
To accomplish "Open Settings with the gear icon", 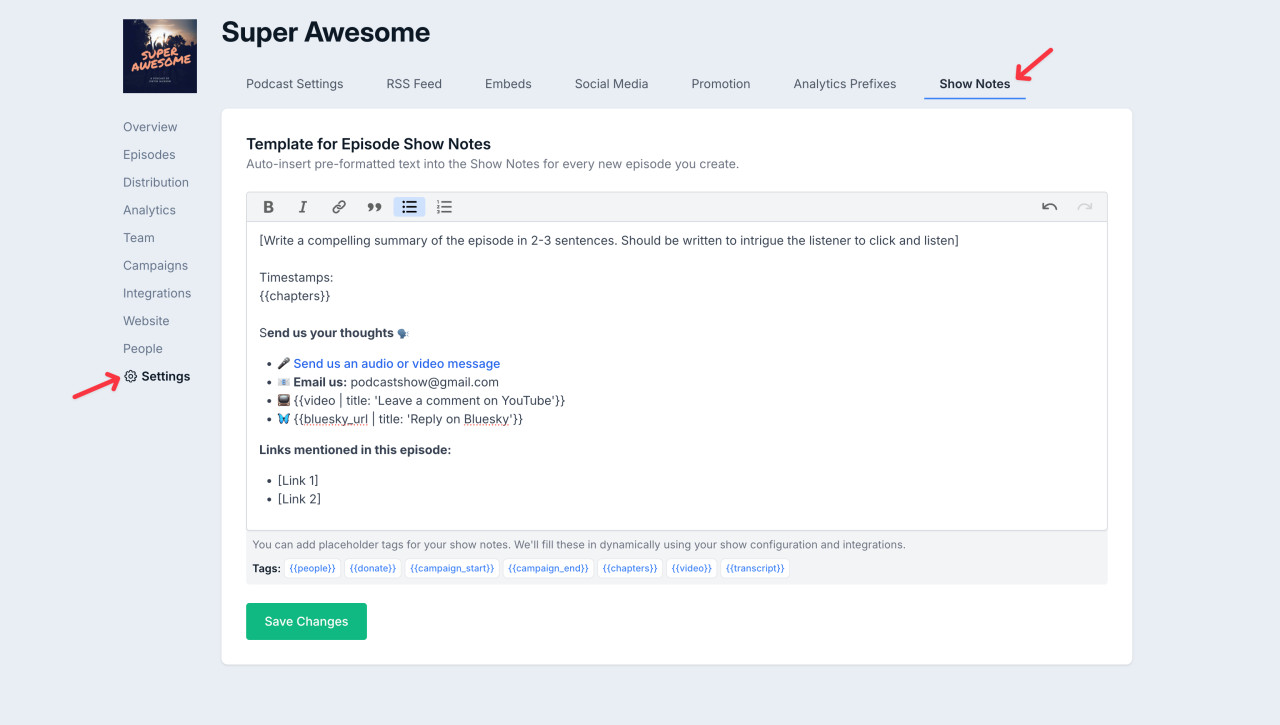I will tap(131, 377).
